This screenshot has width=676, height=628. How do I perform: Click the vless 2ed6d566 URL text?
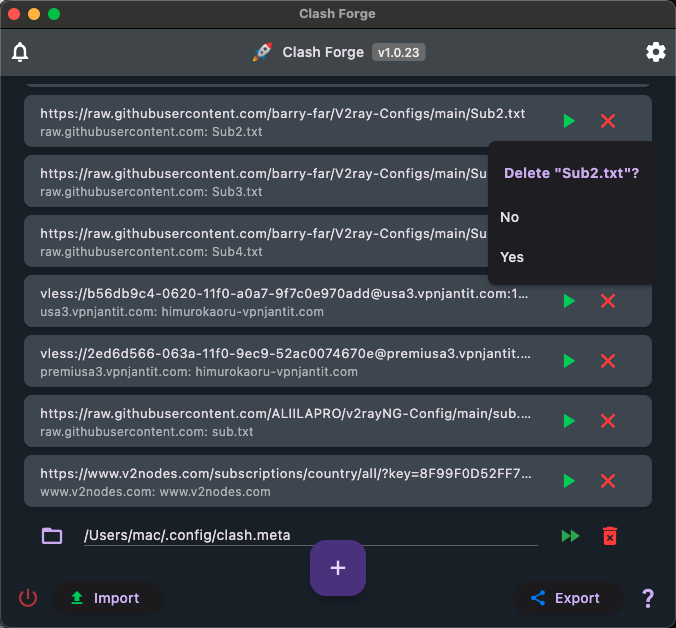coord(285,353)
